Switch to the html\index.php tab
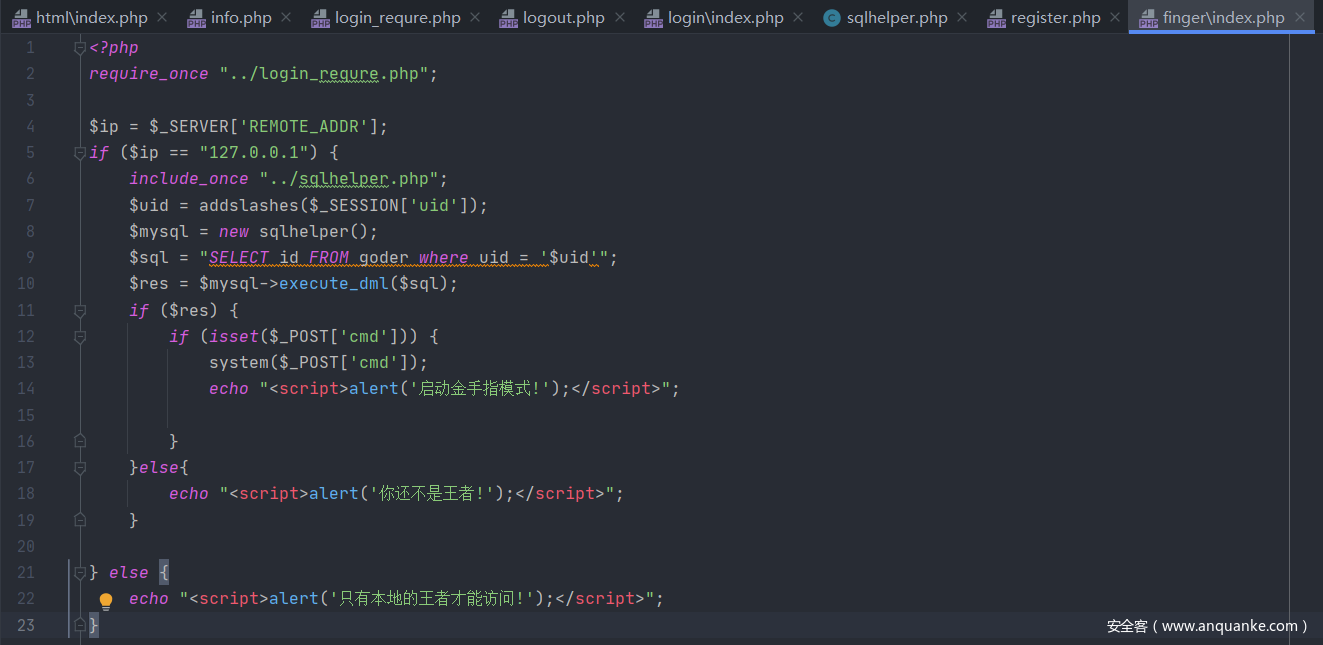 click(91, 18)
